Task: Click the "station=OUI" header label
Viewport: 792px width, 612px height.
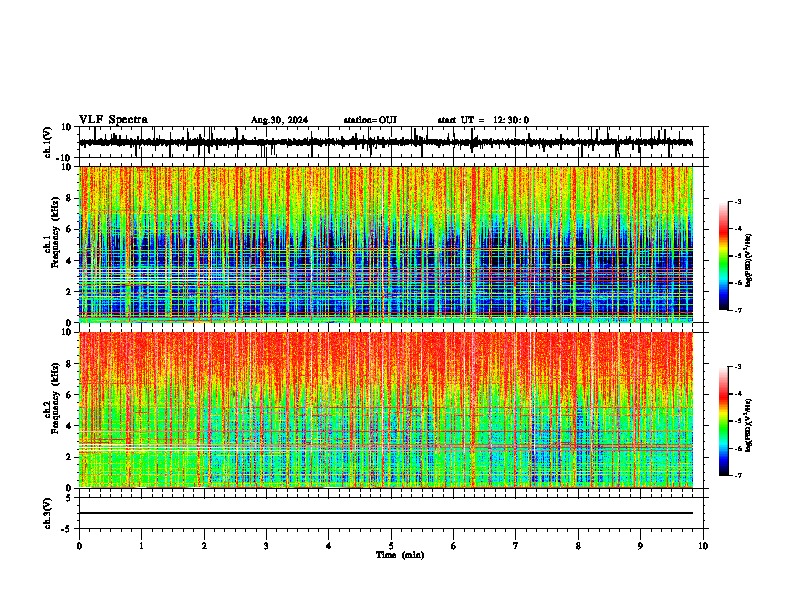Action: coord(370,120)
